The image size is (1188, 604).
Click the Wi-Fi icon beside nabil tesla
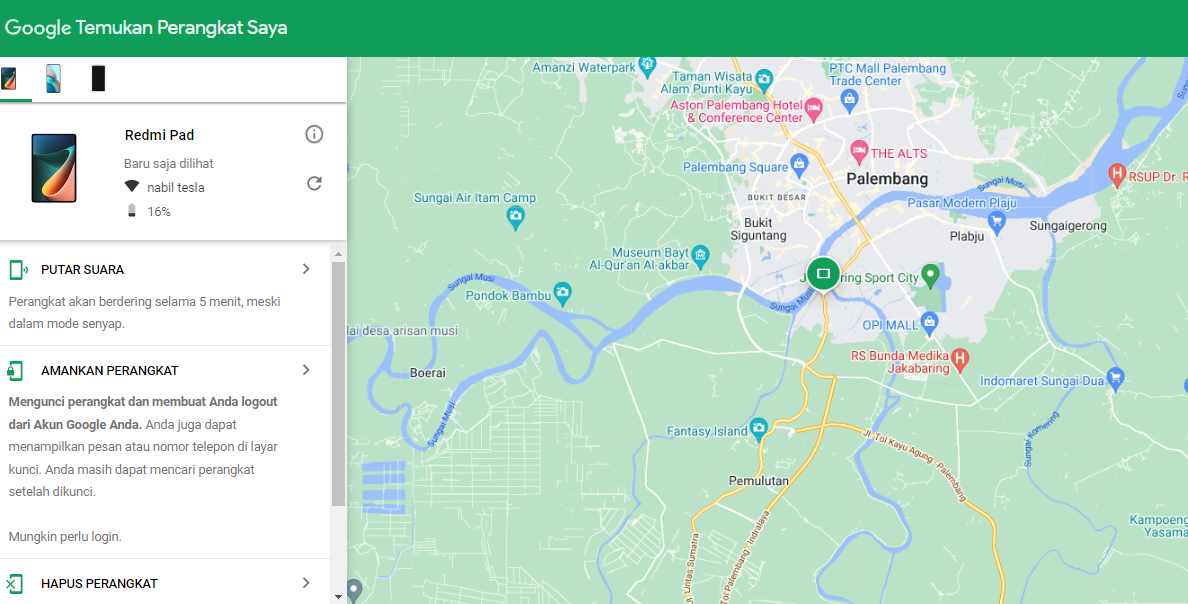pos(132,186)
